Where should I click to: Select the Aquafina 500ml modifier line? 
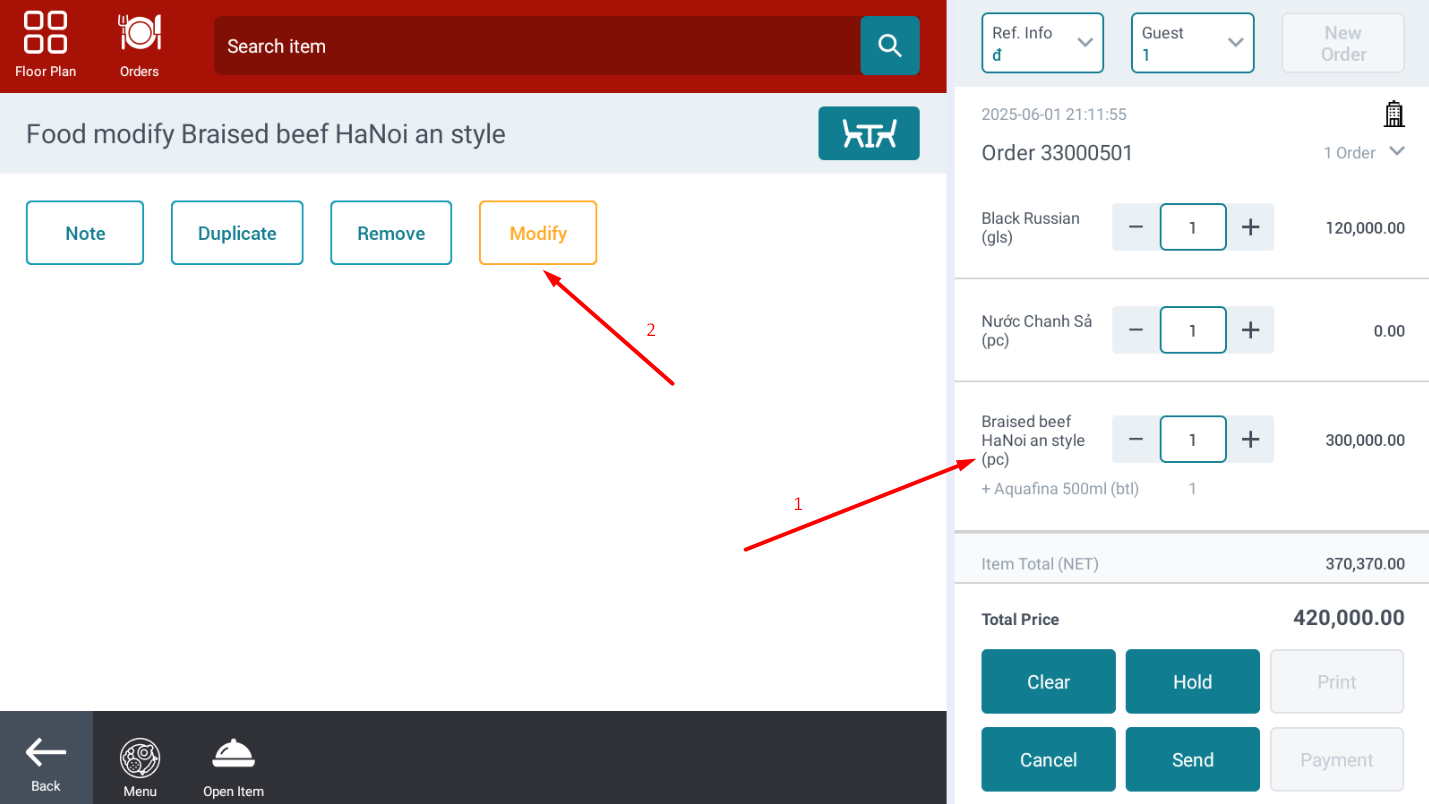[x=1060, y=489]
